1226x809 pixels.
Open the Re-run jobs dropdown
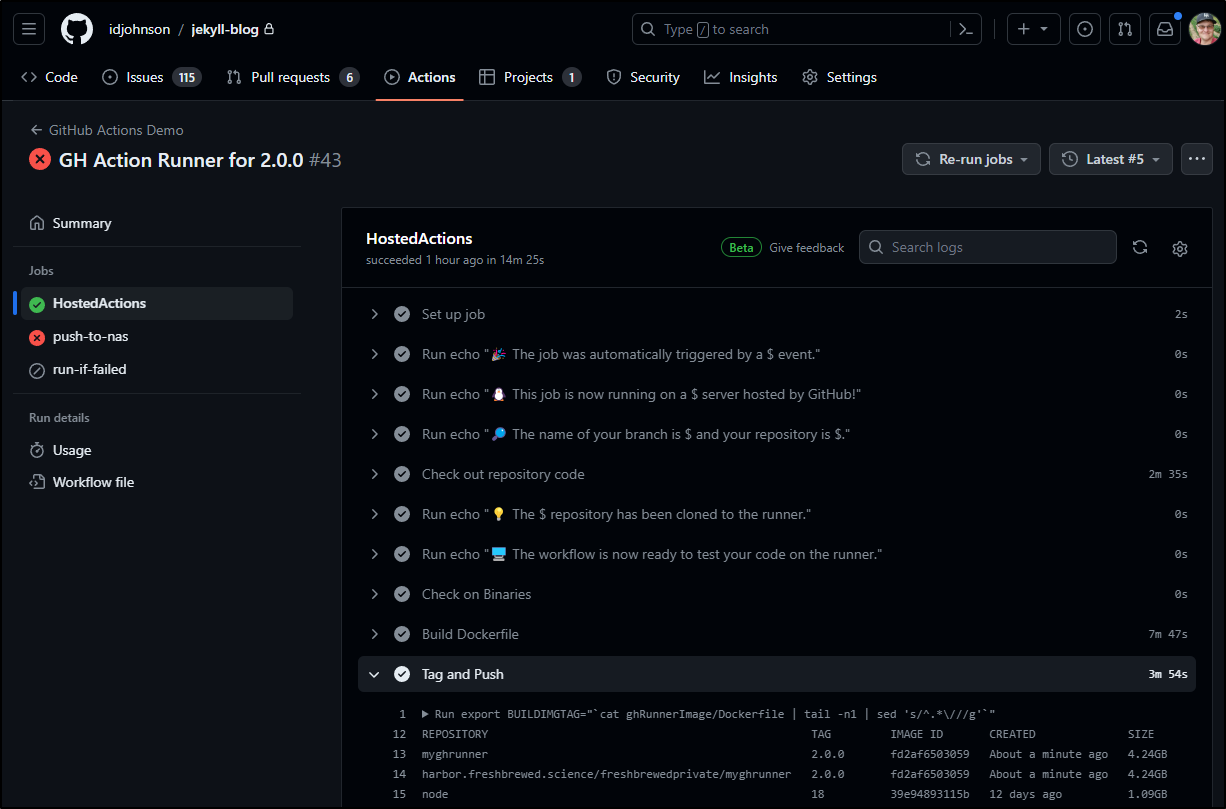[971, 159]
